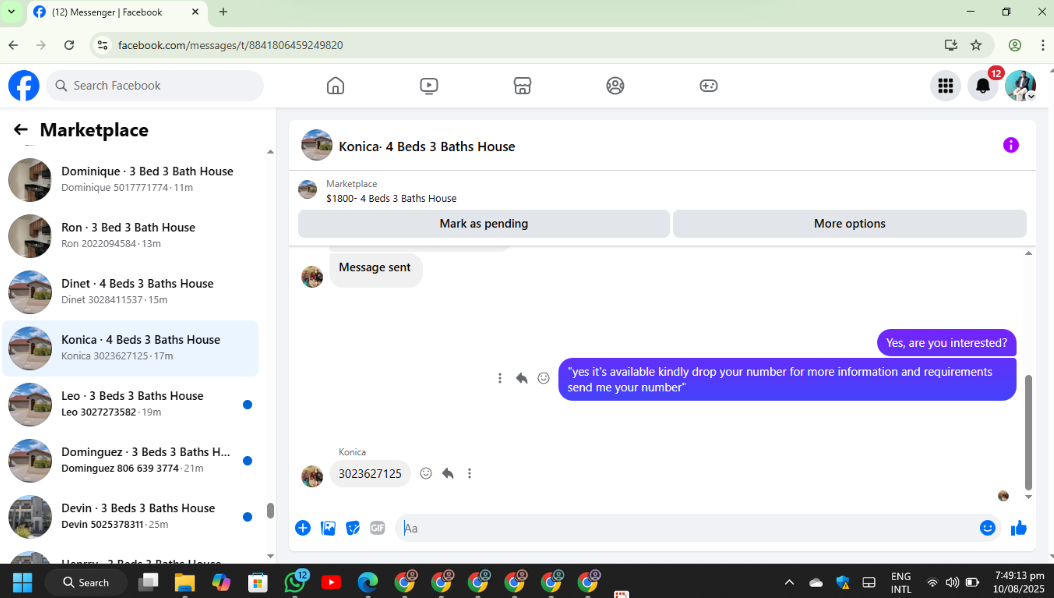
Task: Reload the page in browser
Action: coord(69,45)
